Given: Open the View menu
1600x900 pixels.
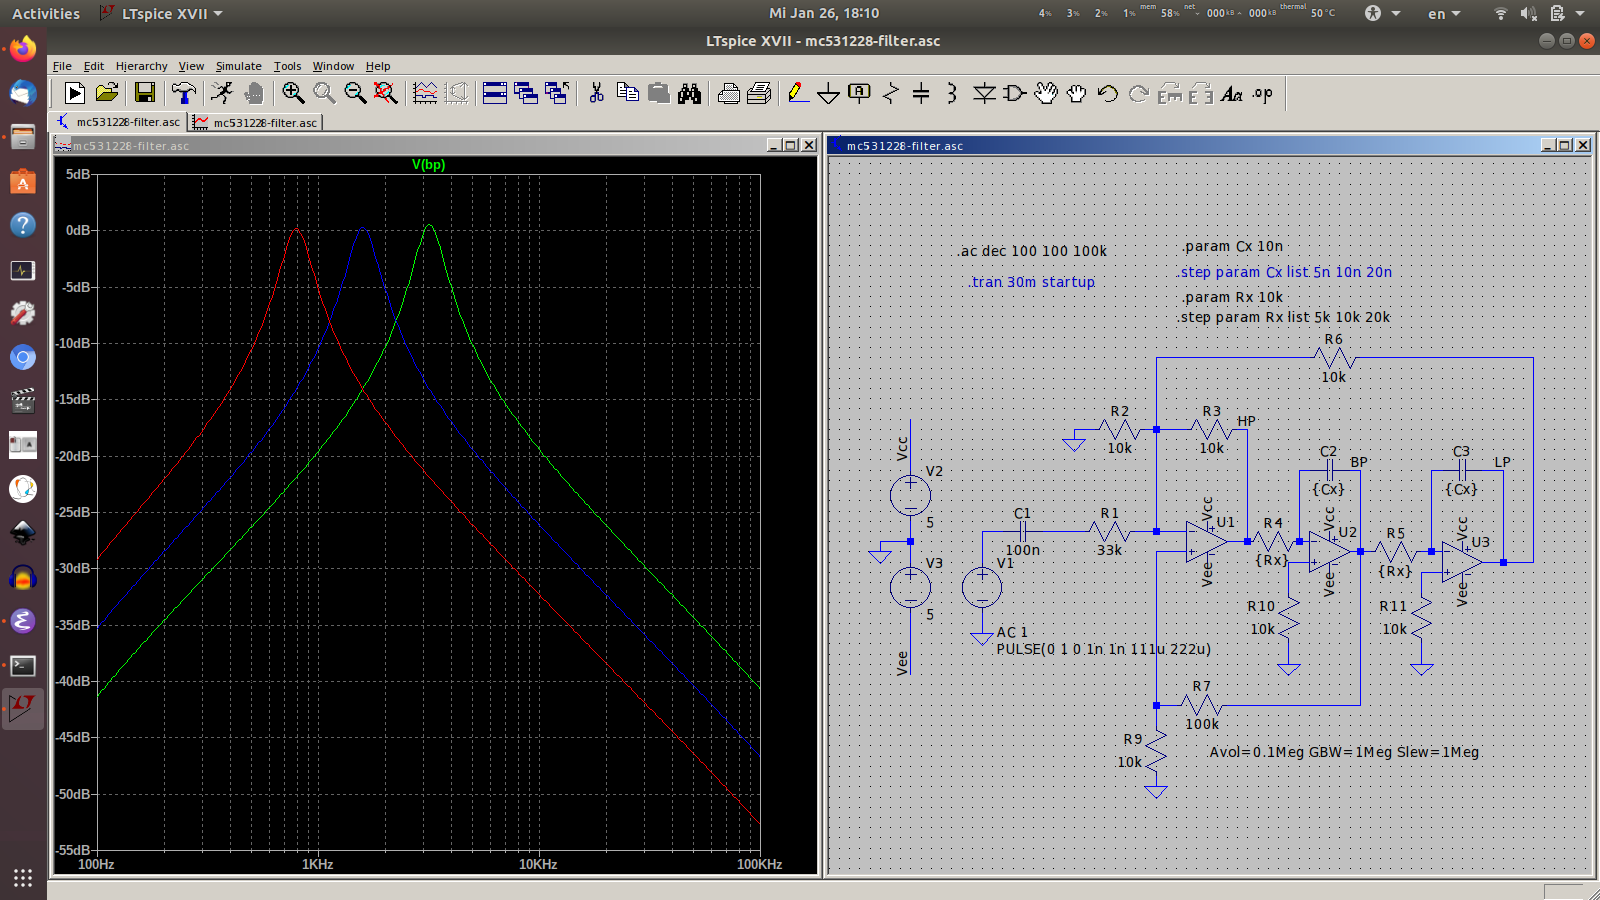Looking at the screenshot, I should click(x=191, y=66).
